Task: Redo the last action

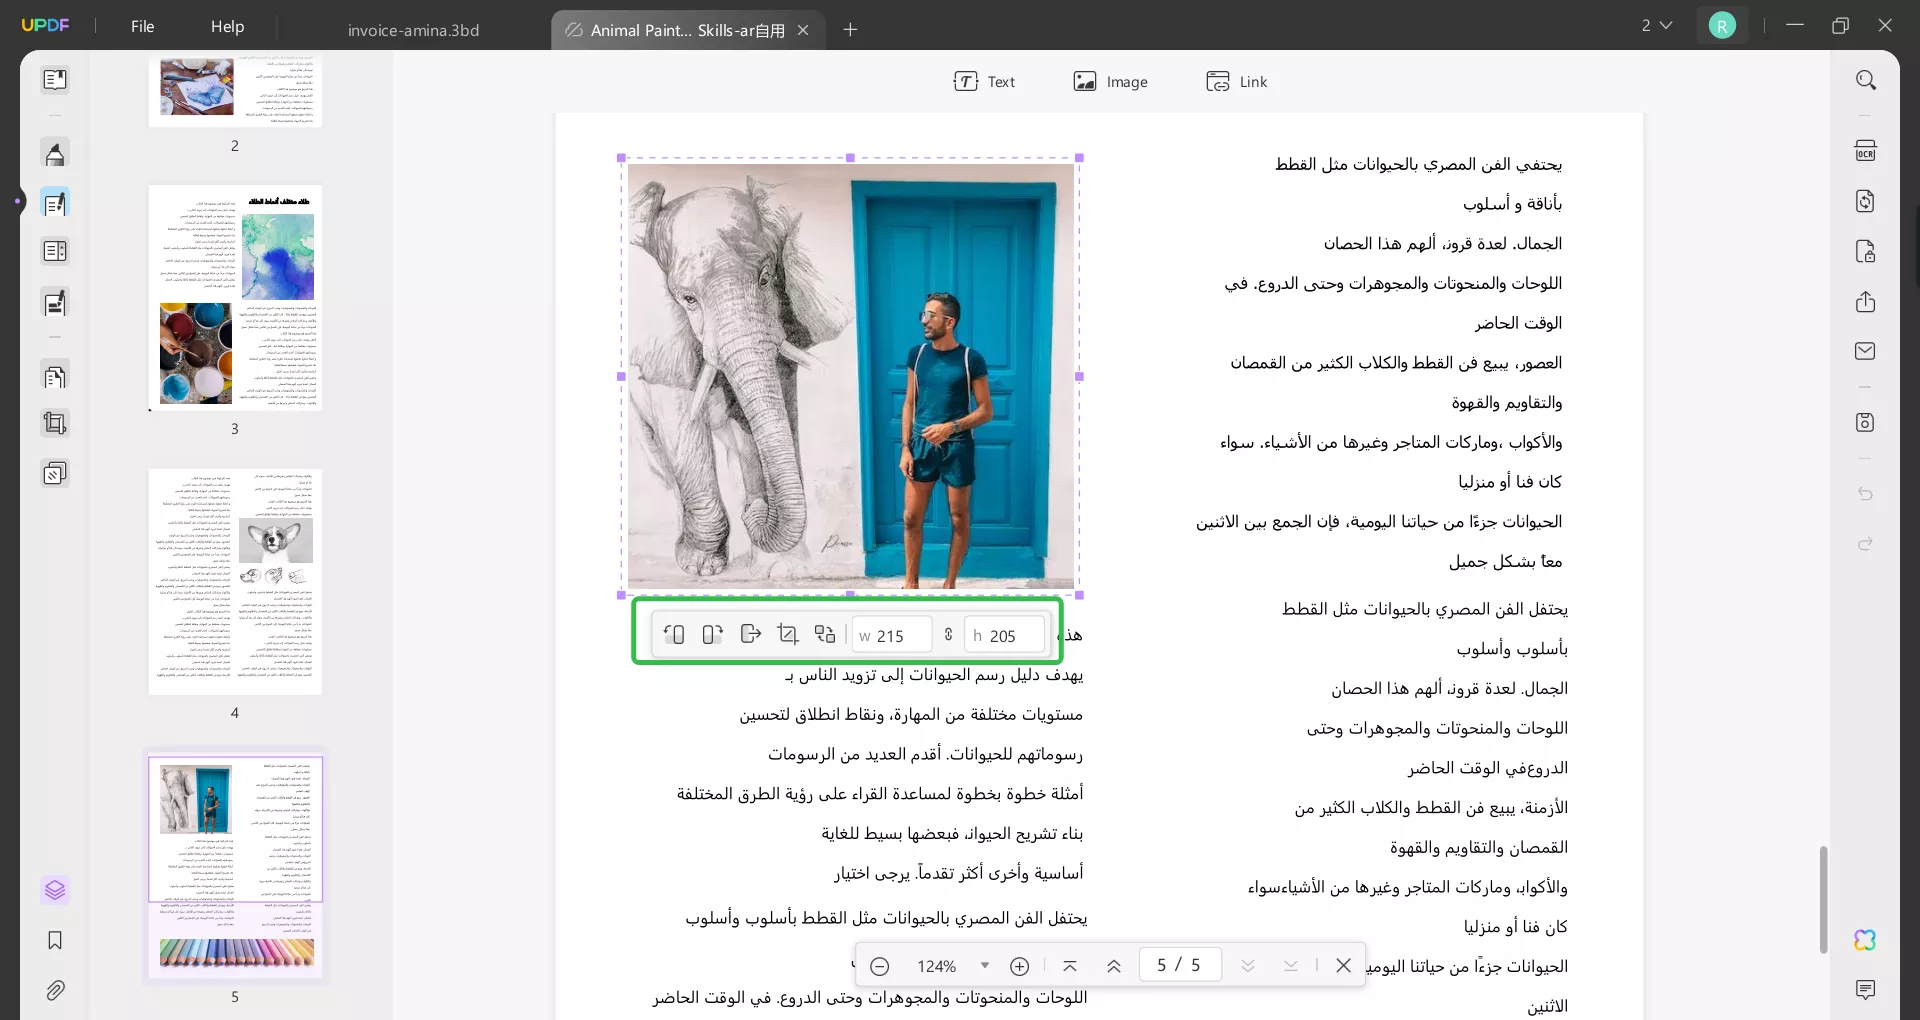Action: pyautogui.click(x=1866, y=544)
